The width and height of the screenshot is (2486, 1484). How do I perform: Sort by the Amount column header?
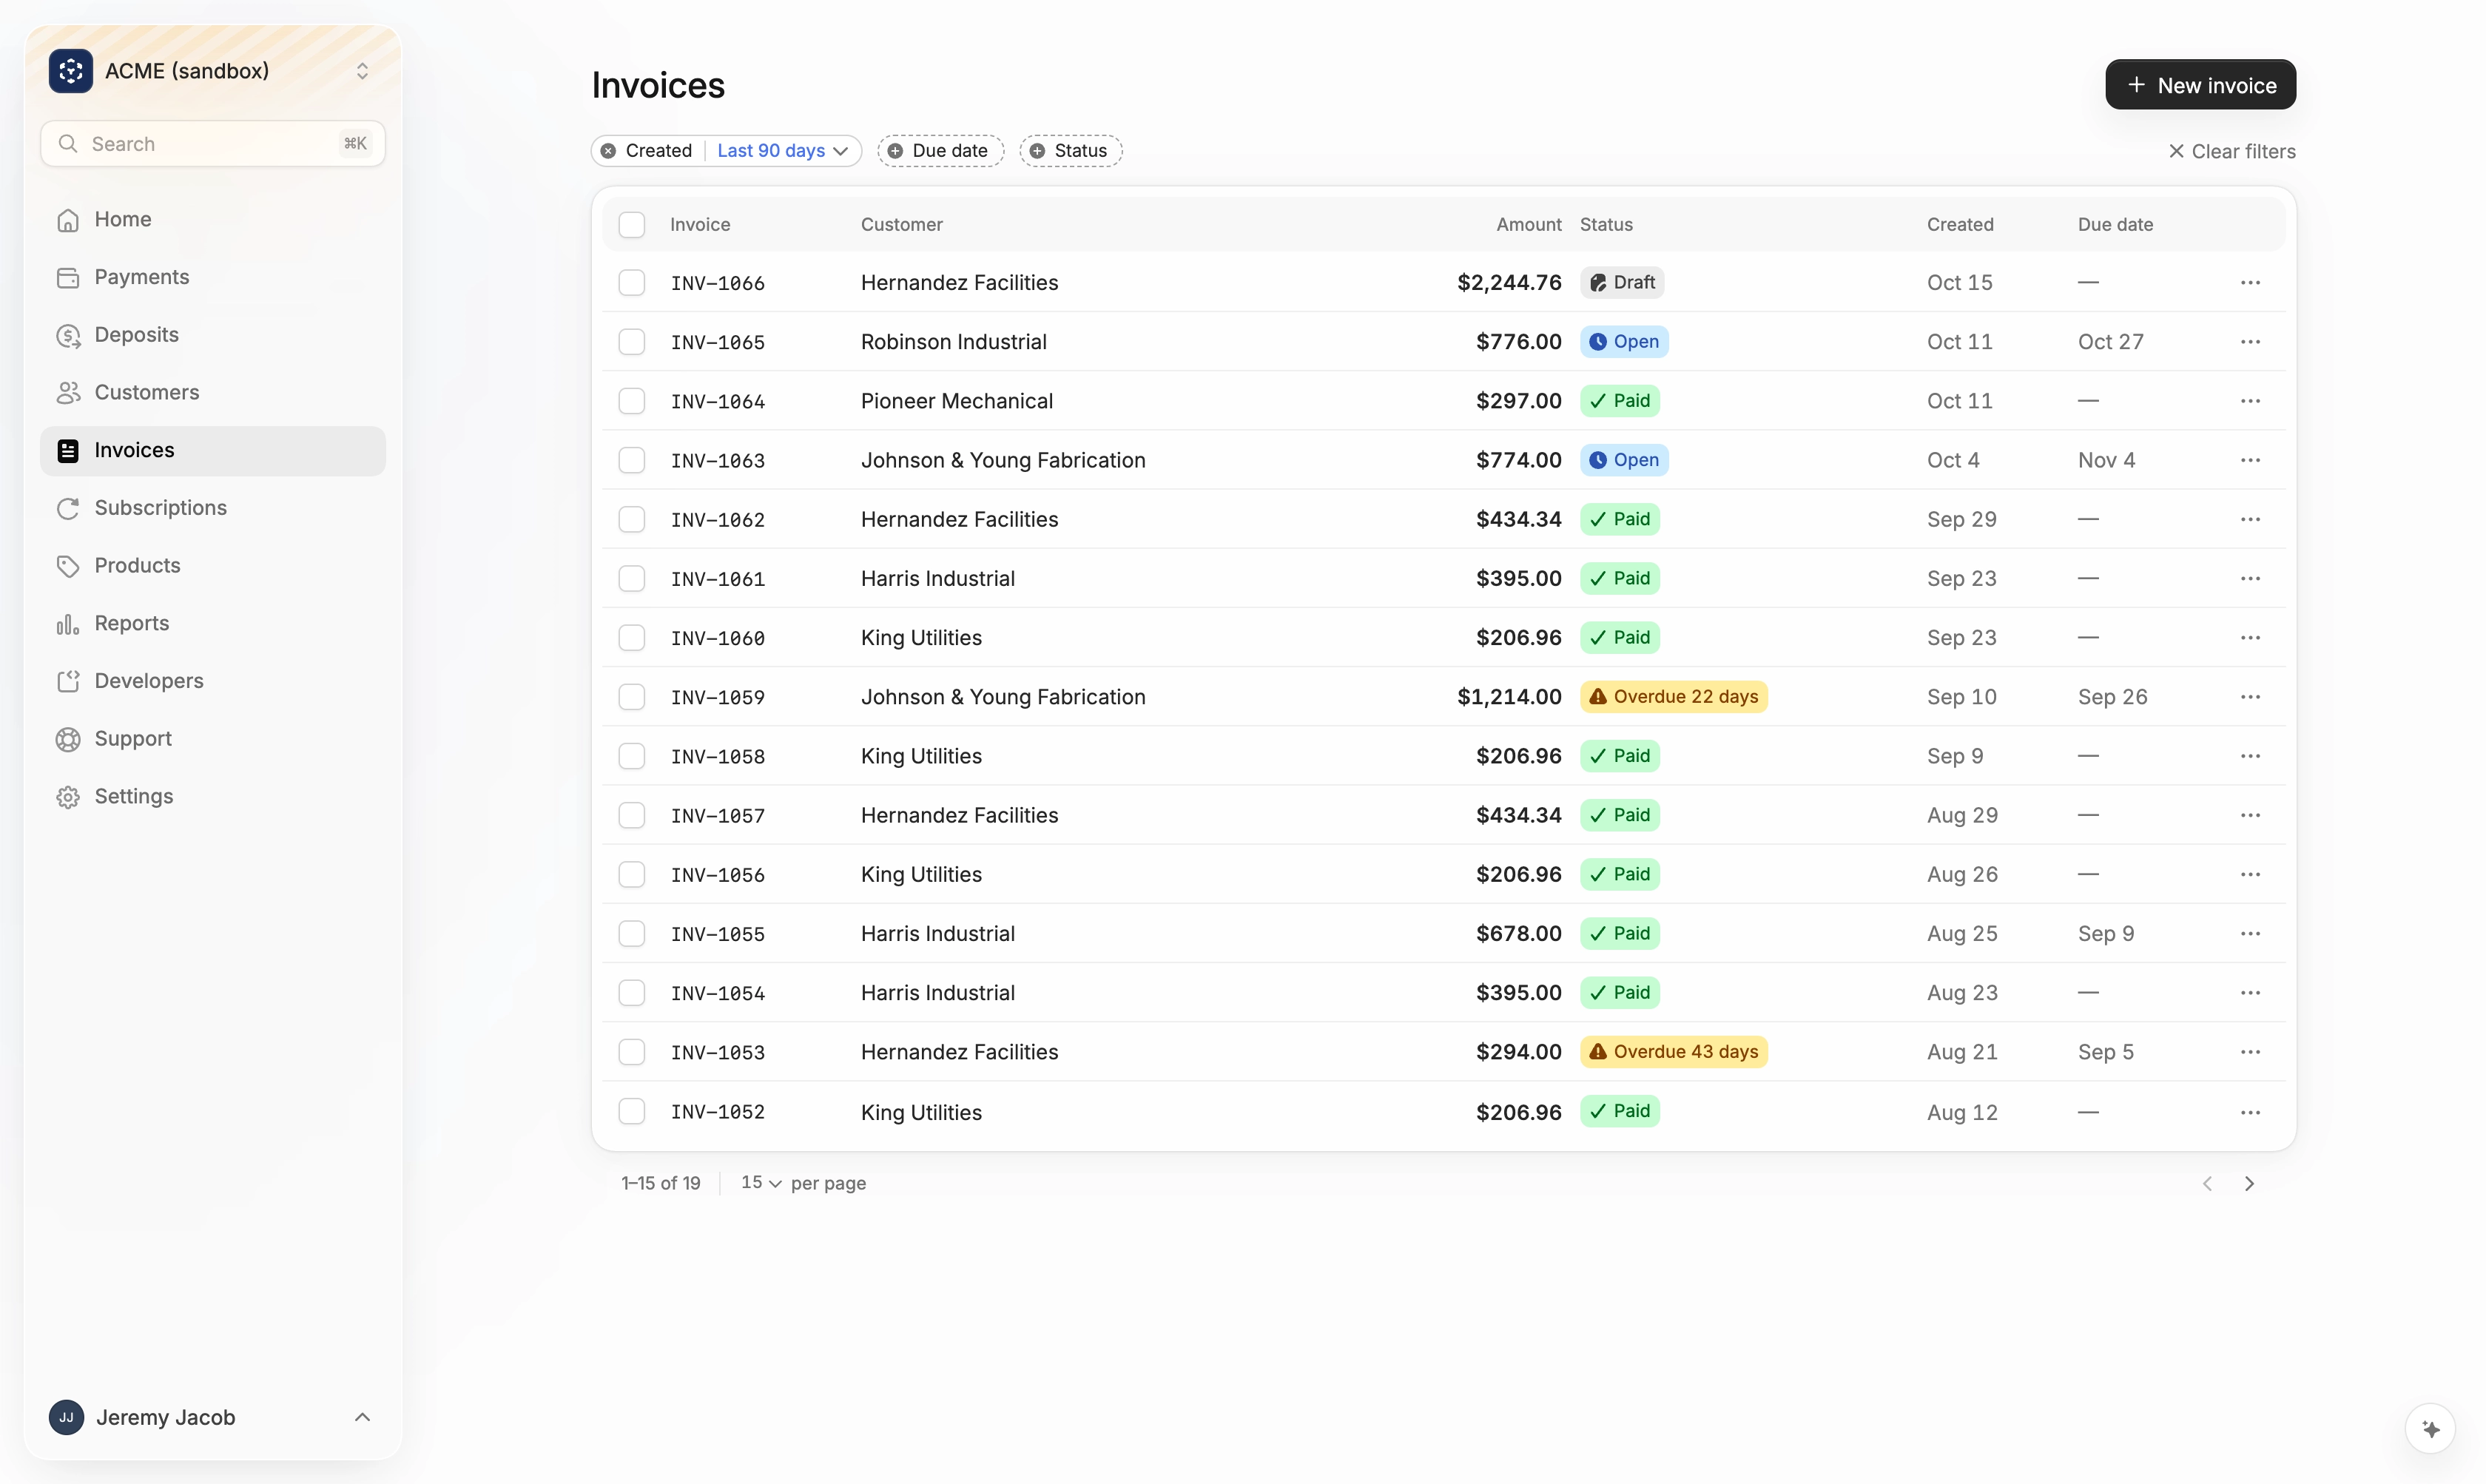click(x=1528, y=224)
